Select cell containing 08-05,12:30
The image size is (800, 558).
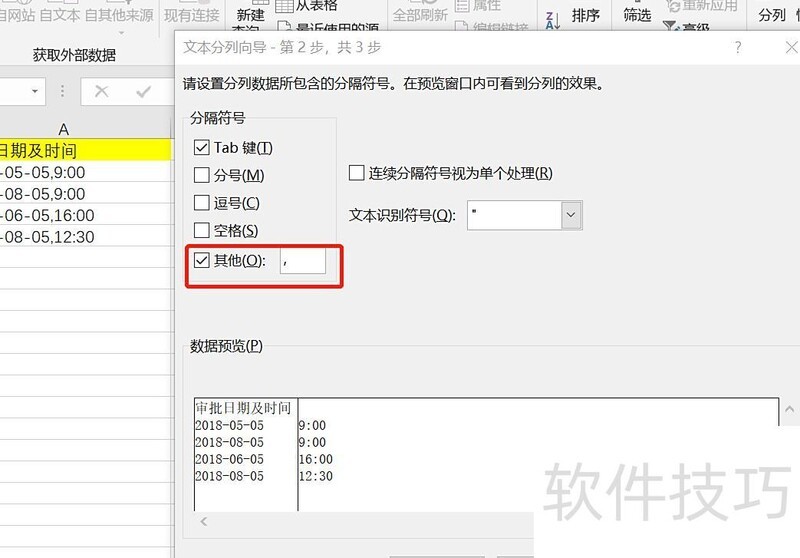tap(86, 236)
